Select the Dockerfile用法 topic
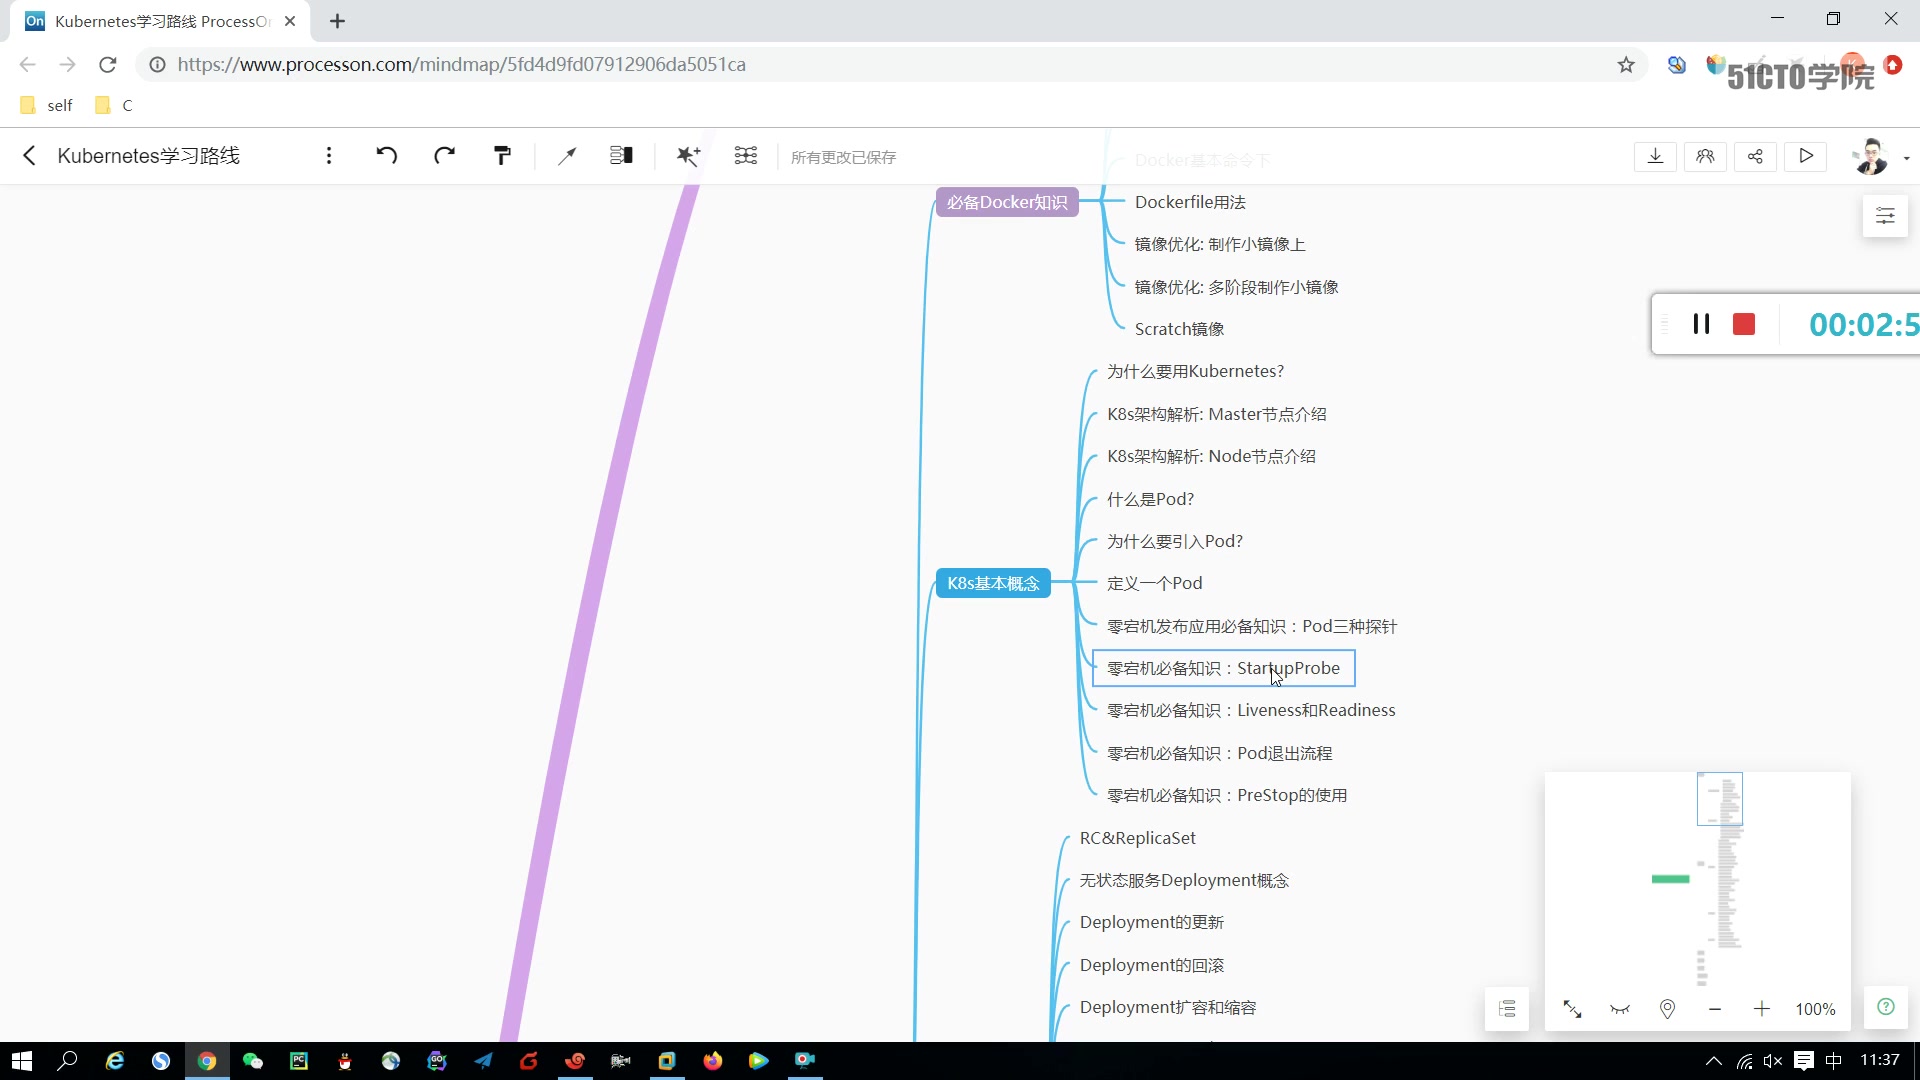 click(1190, 202)
